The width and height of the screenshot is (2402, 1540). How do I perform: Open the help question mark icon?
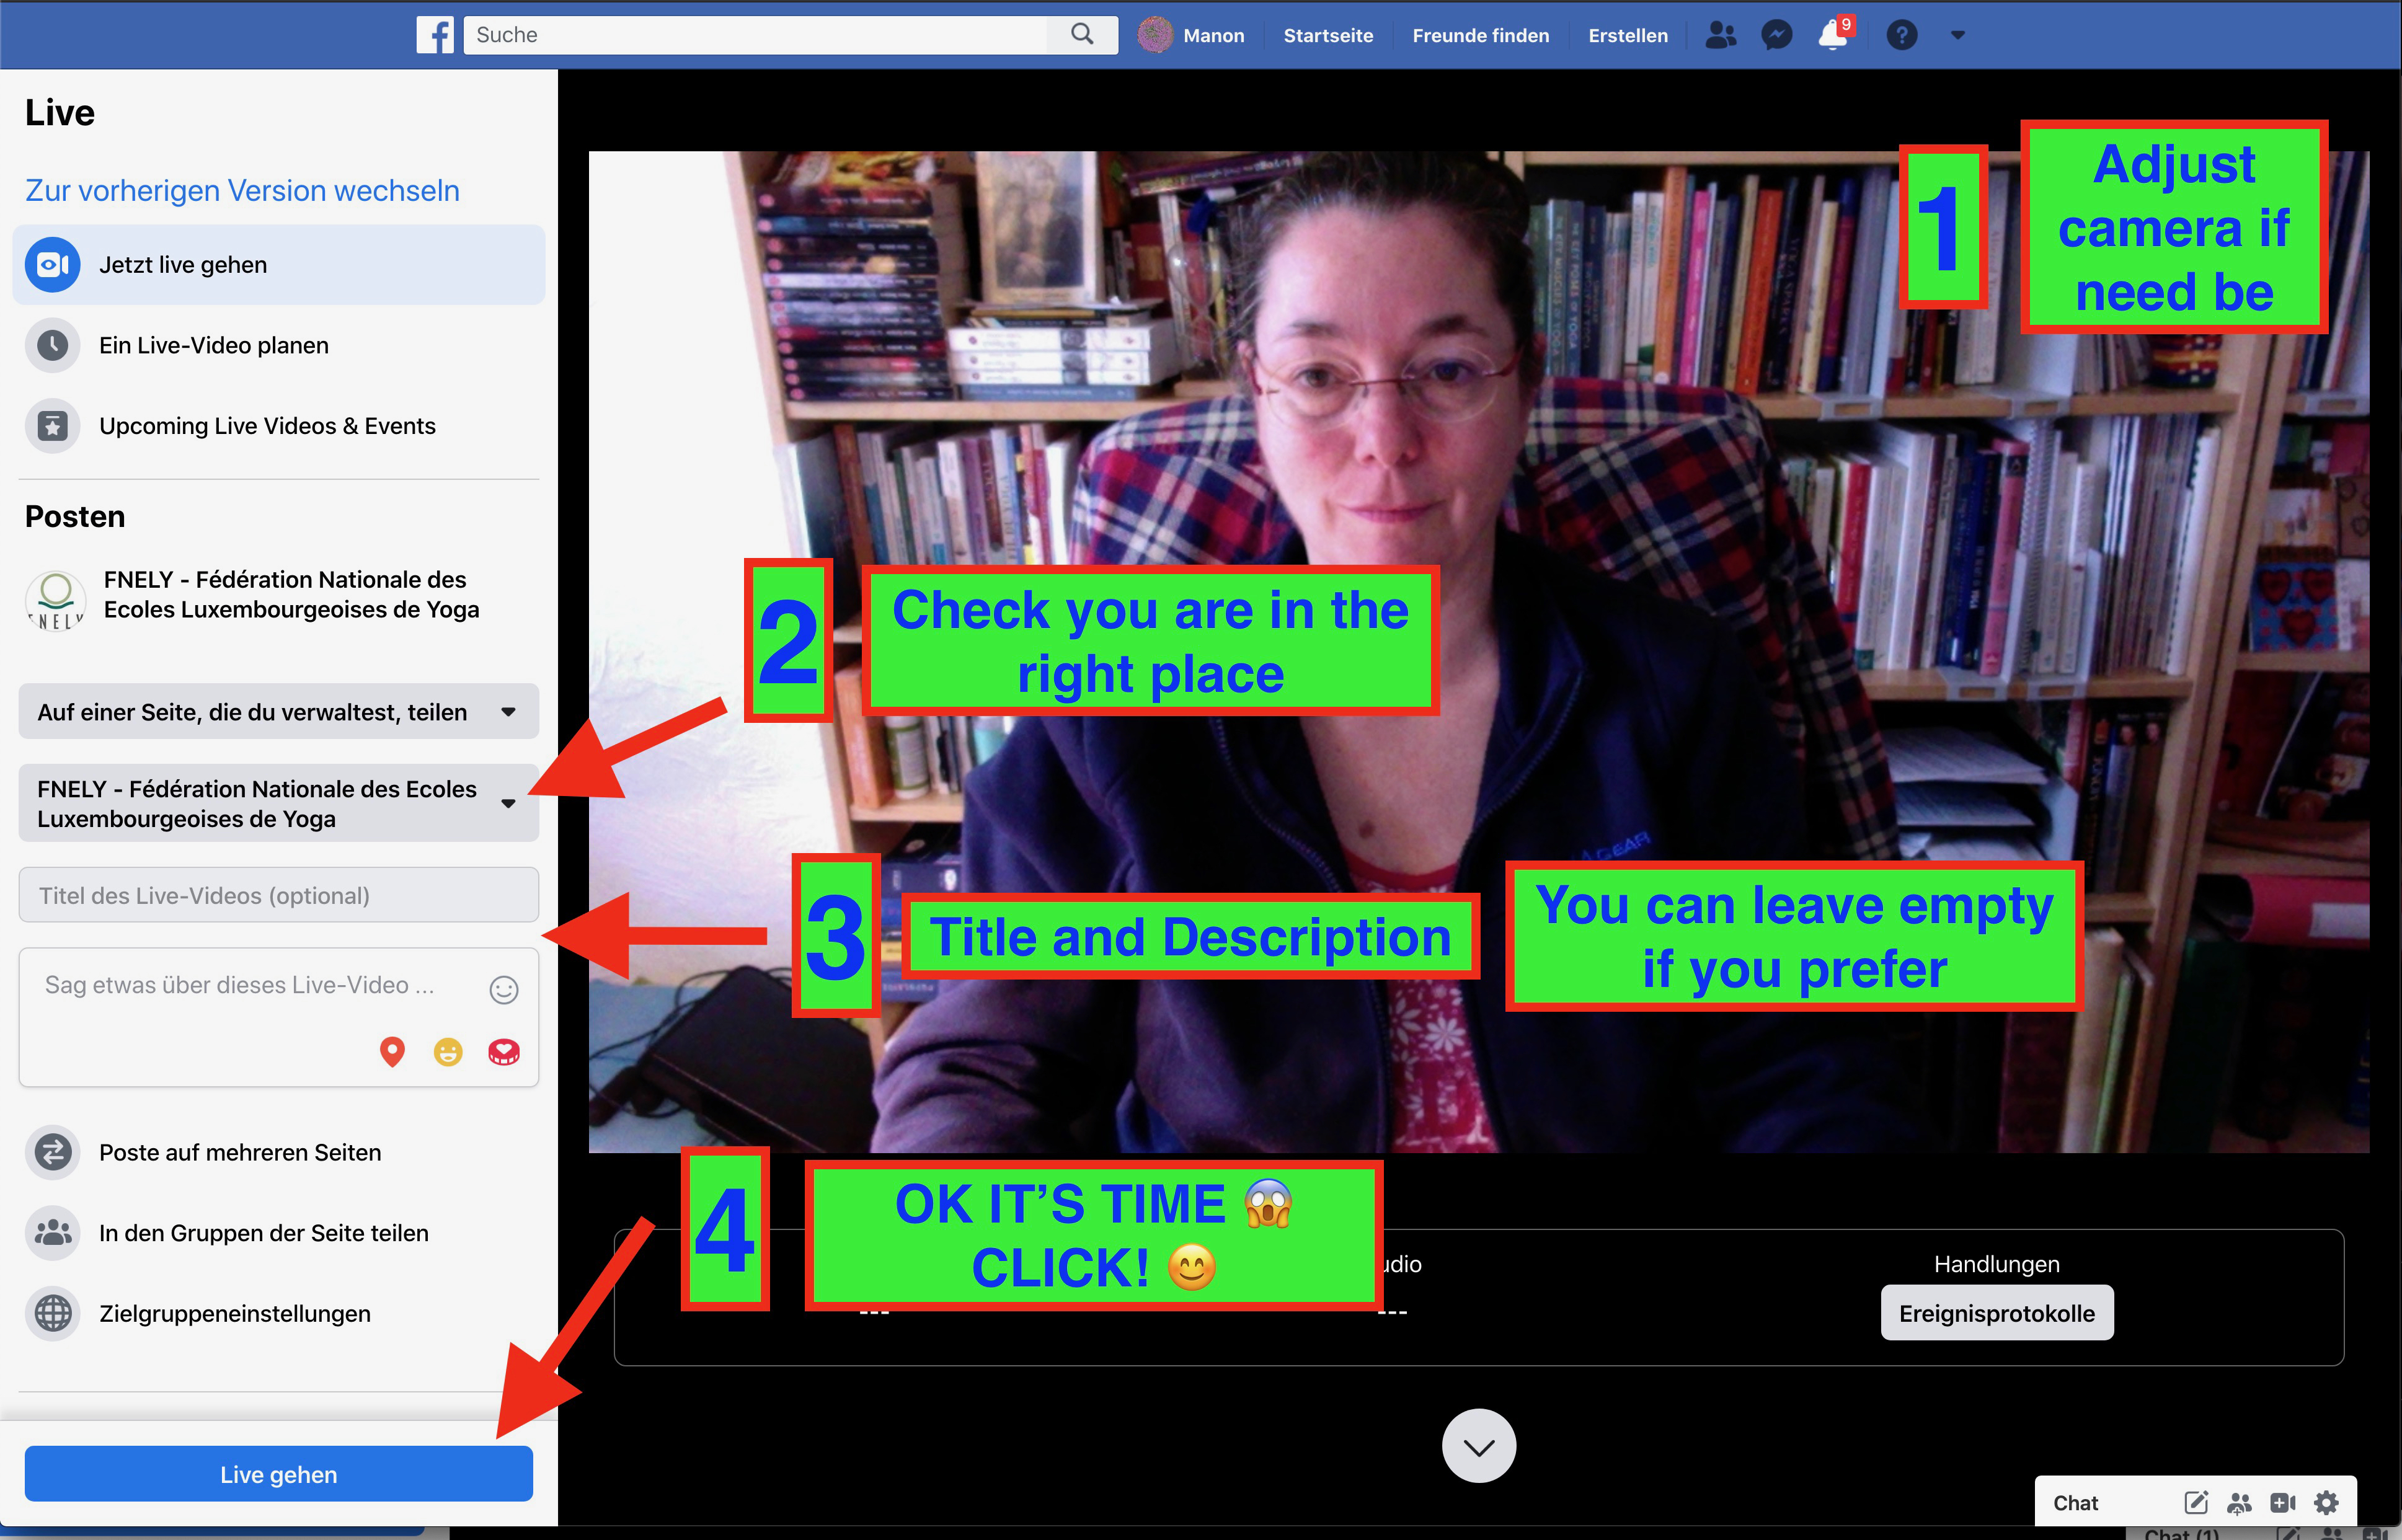pyautogui.click(x=1901, y=35)
